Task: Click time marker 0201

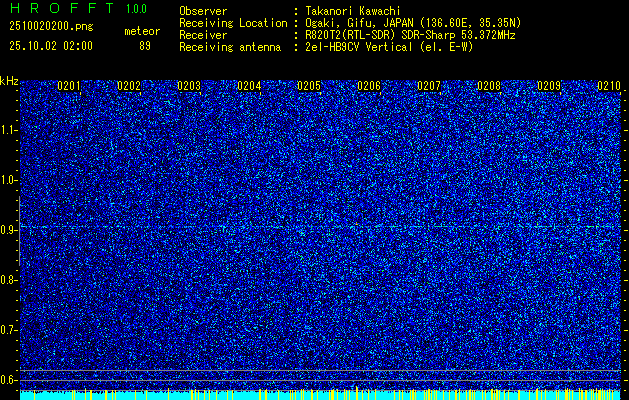Action: pyautogui.click(x=69, y=86)
